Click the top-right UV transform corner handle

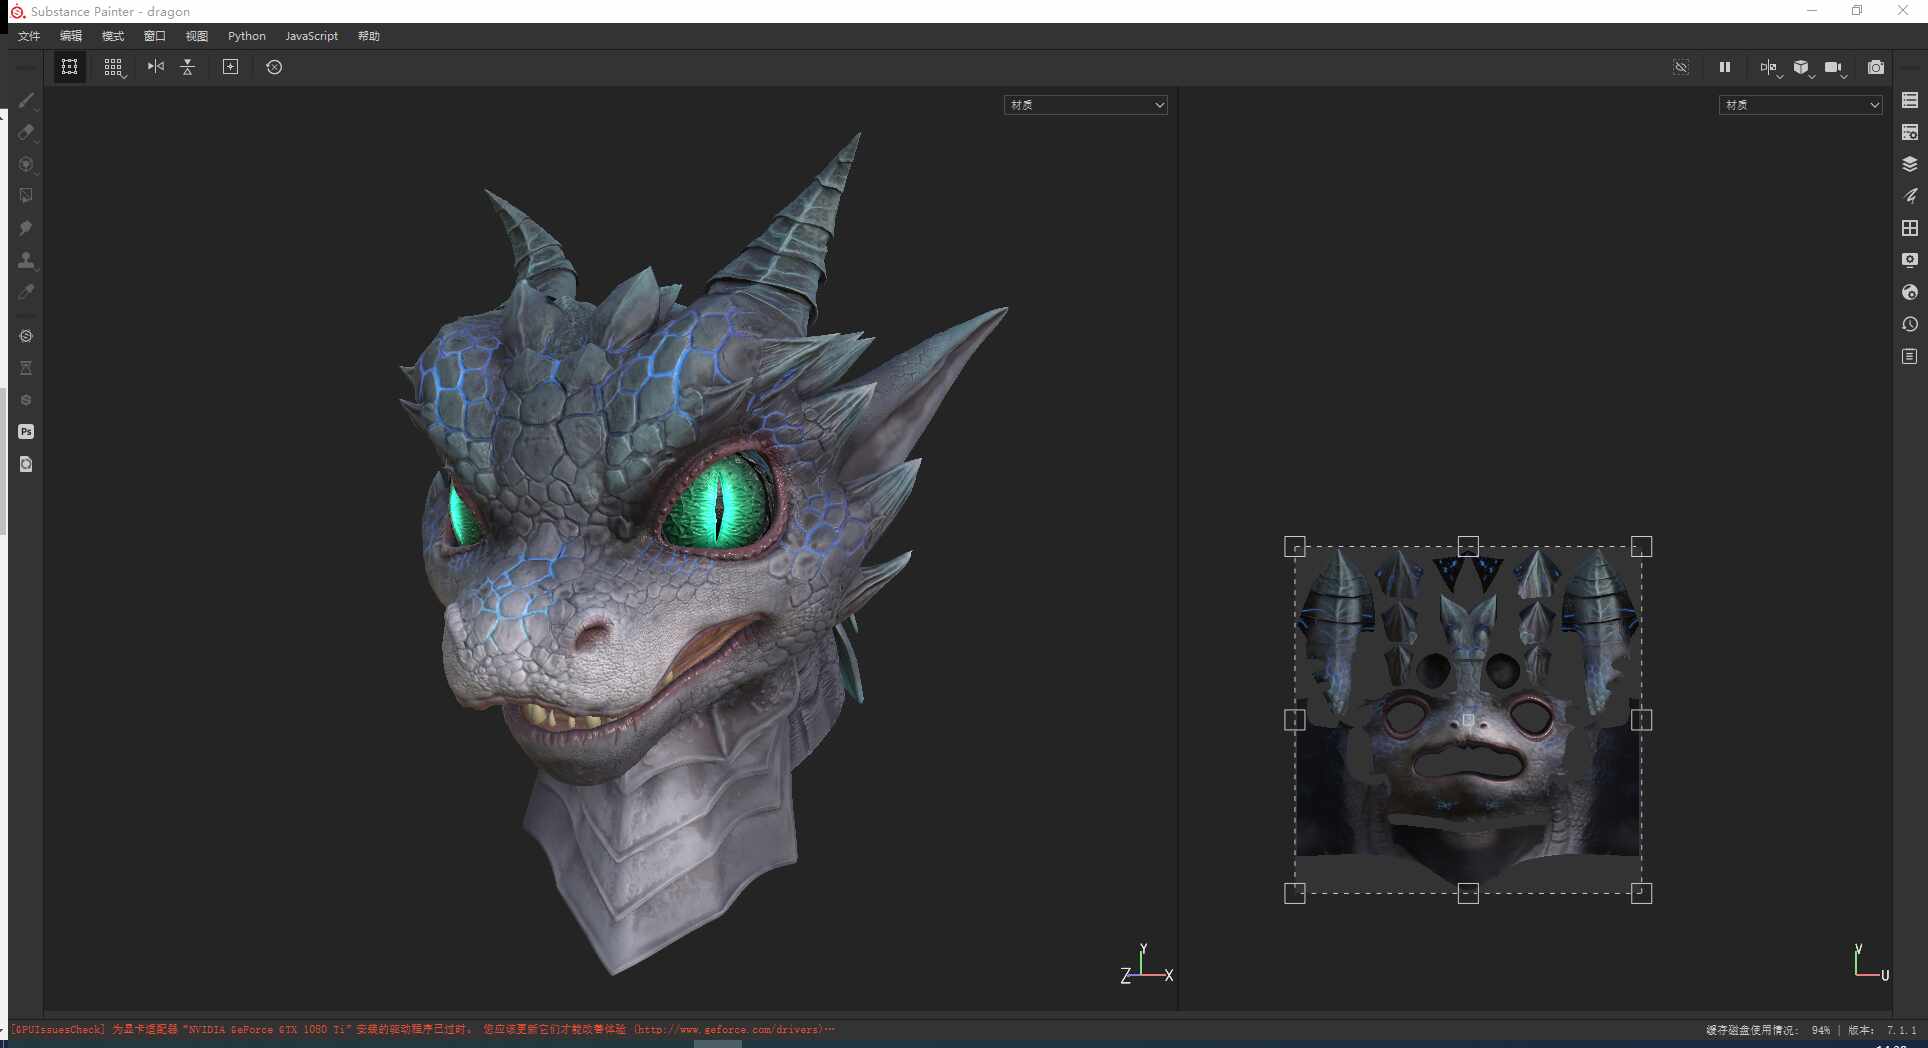click(x=1641, y=547)
